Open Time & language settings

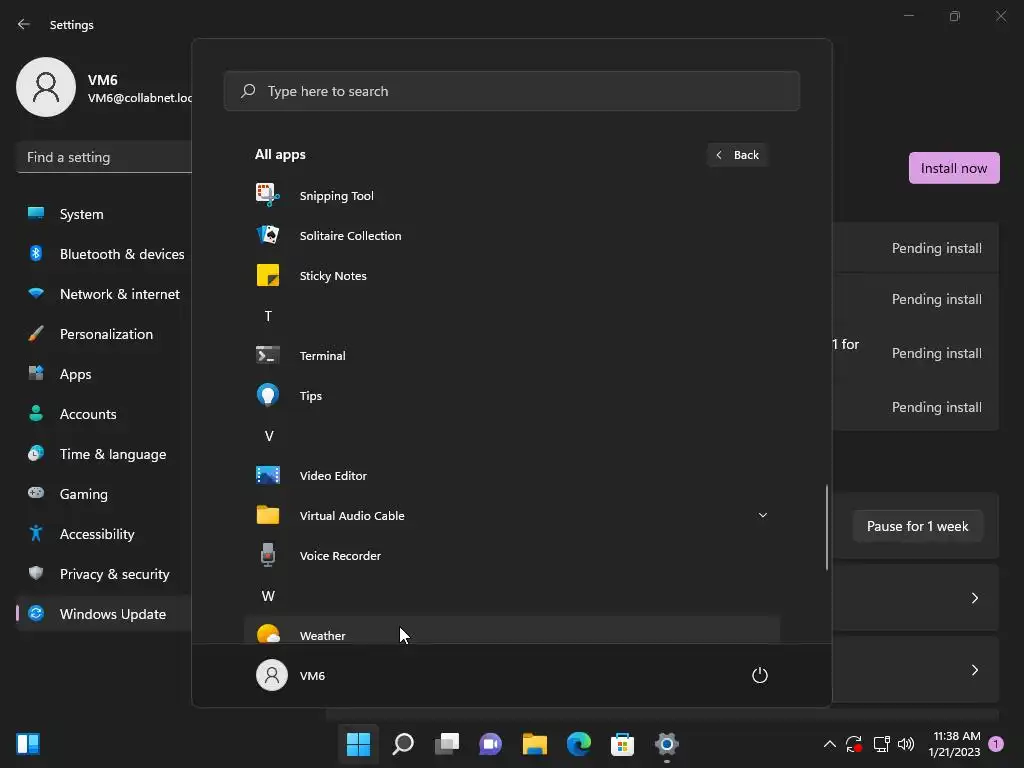point(104,454)
